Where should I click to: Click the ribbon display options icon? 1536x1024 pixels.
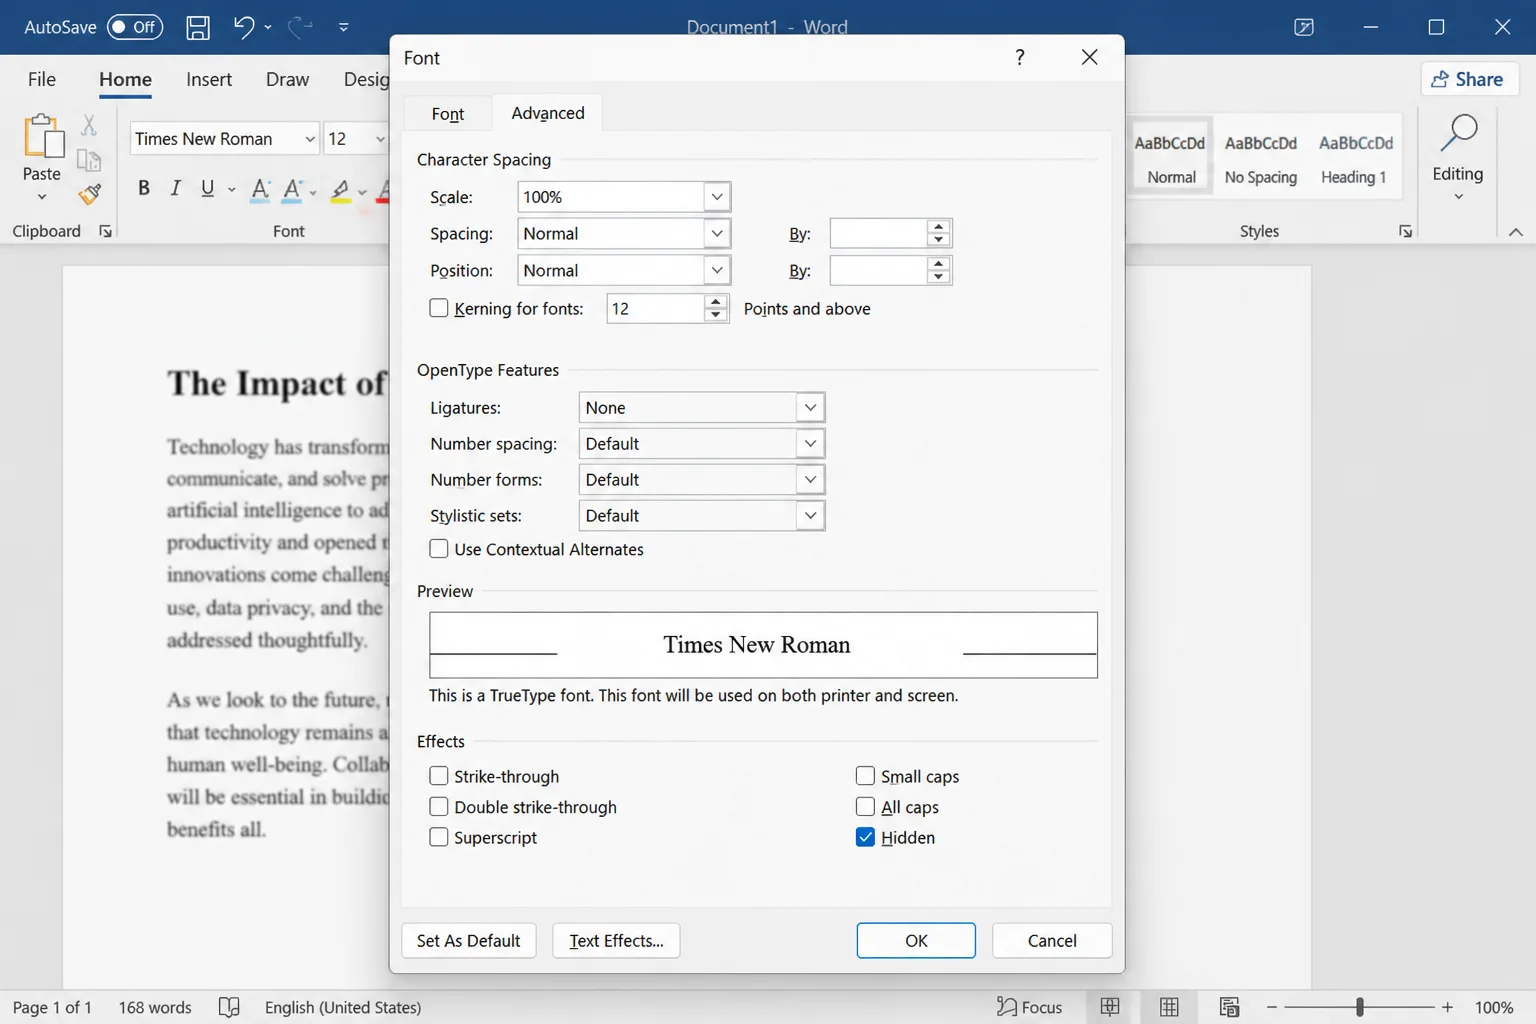(x=1304, y=27)
